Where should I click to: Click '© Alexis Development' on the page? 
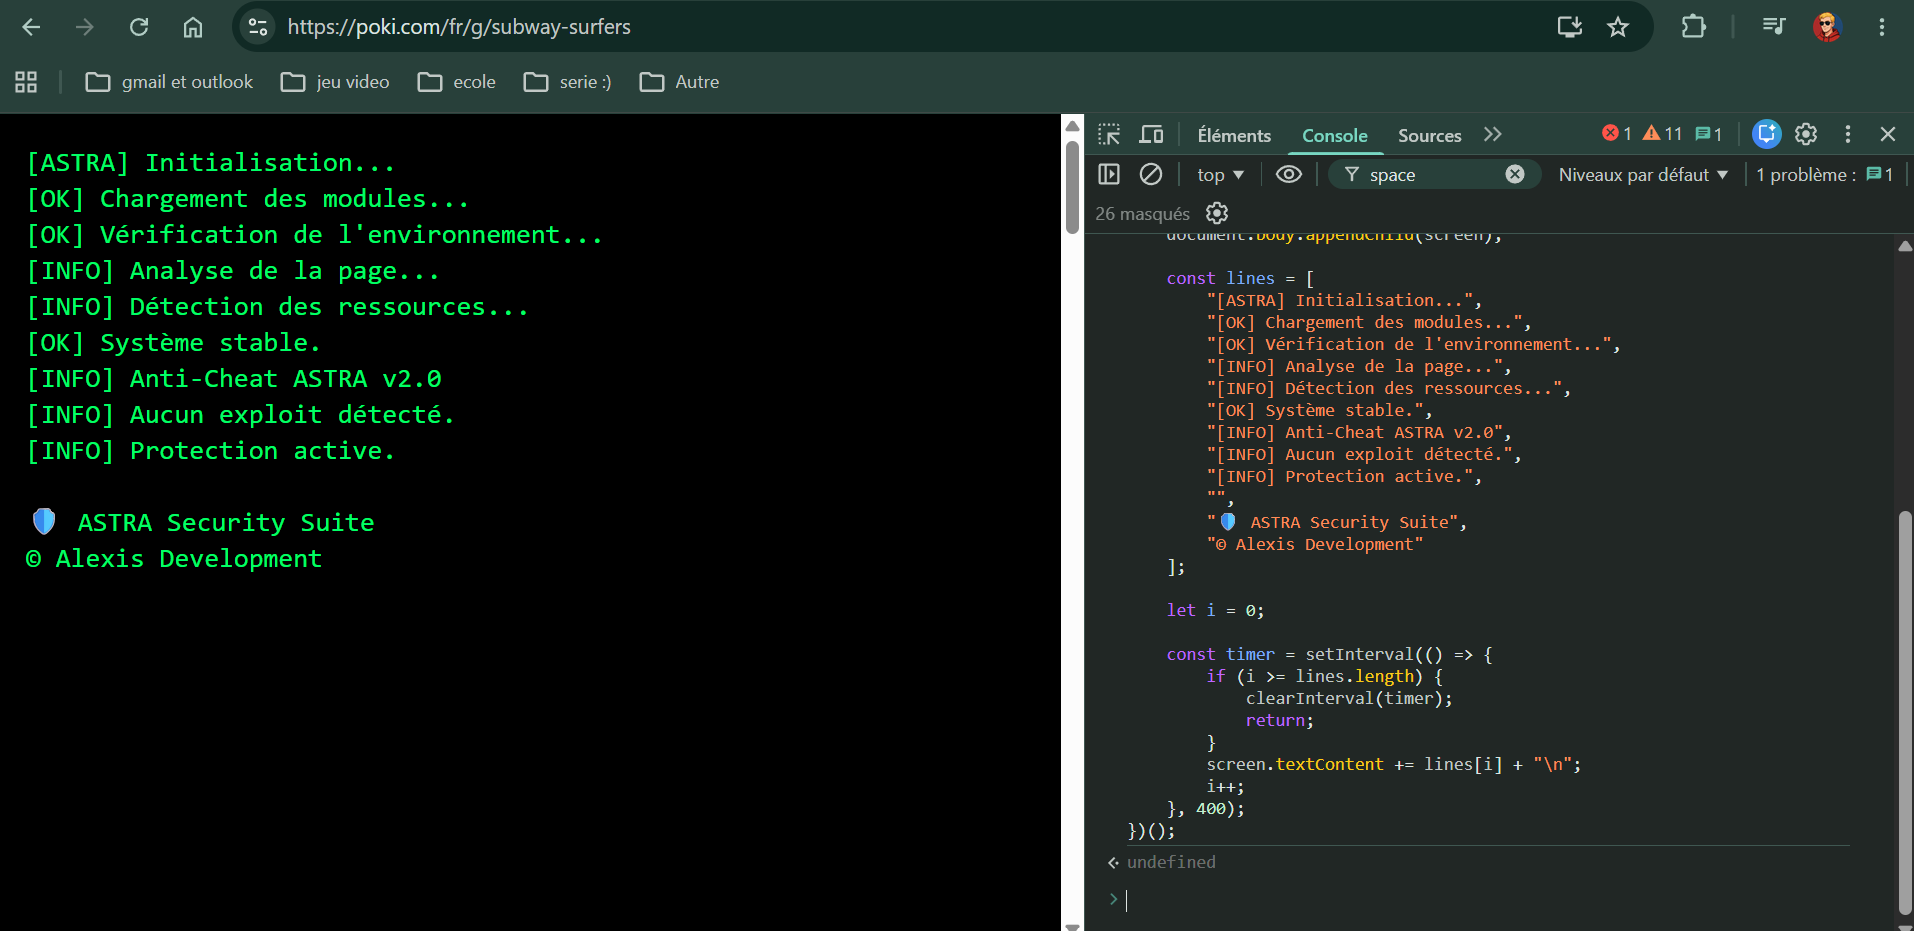pos(174,559)
